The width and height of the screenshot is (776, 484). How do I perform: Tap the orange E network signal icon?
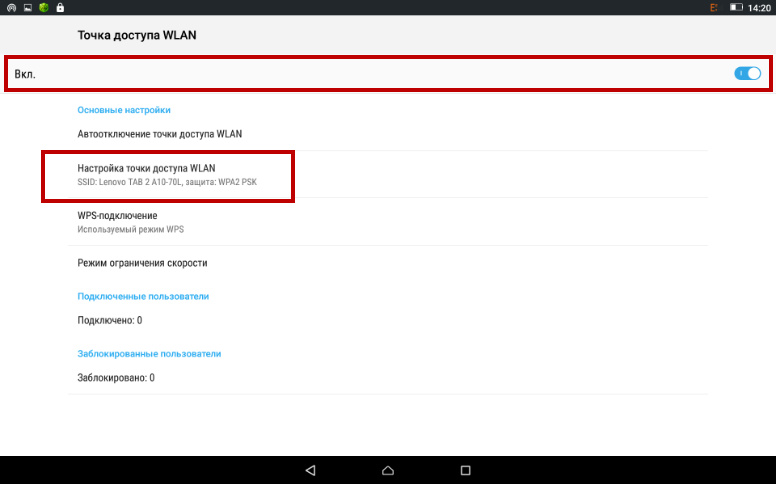point(714,7)
